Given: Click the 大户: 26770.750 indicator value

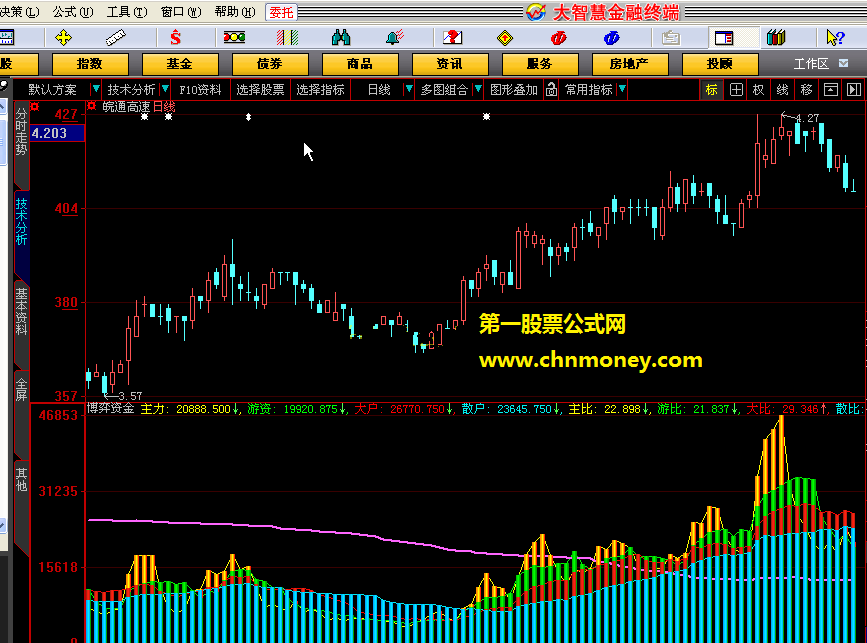Looking at the screenshot, I should (403, 409).
